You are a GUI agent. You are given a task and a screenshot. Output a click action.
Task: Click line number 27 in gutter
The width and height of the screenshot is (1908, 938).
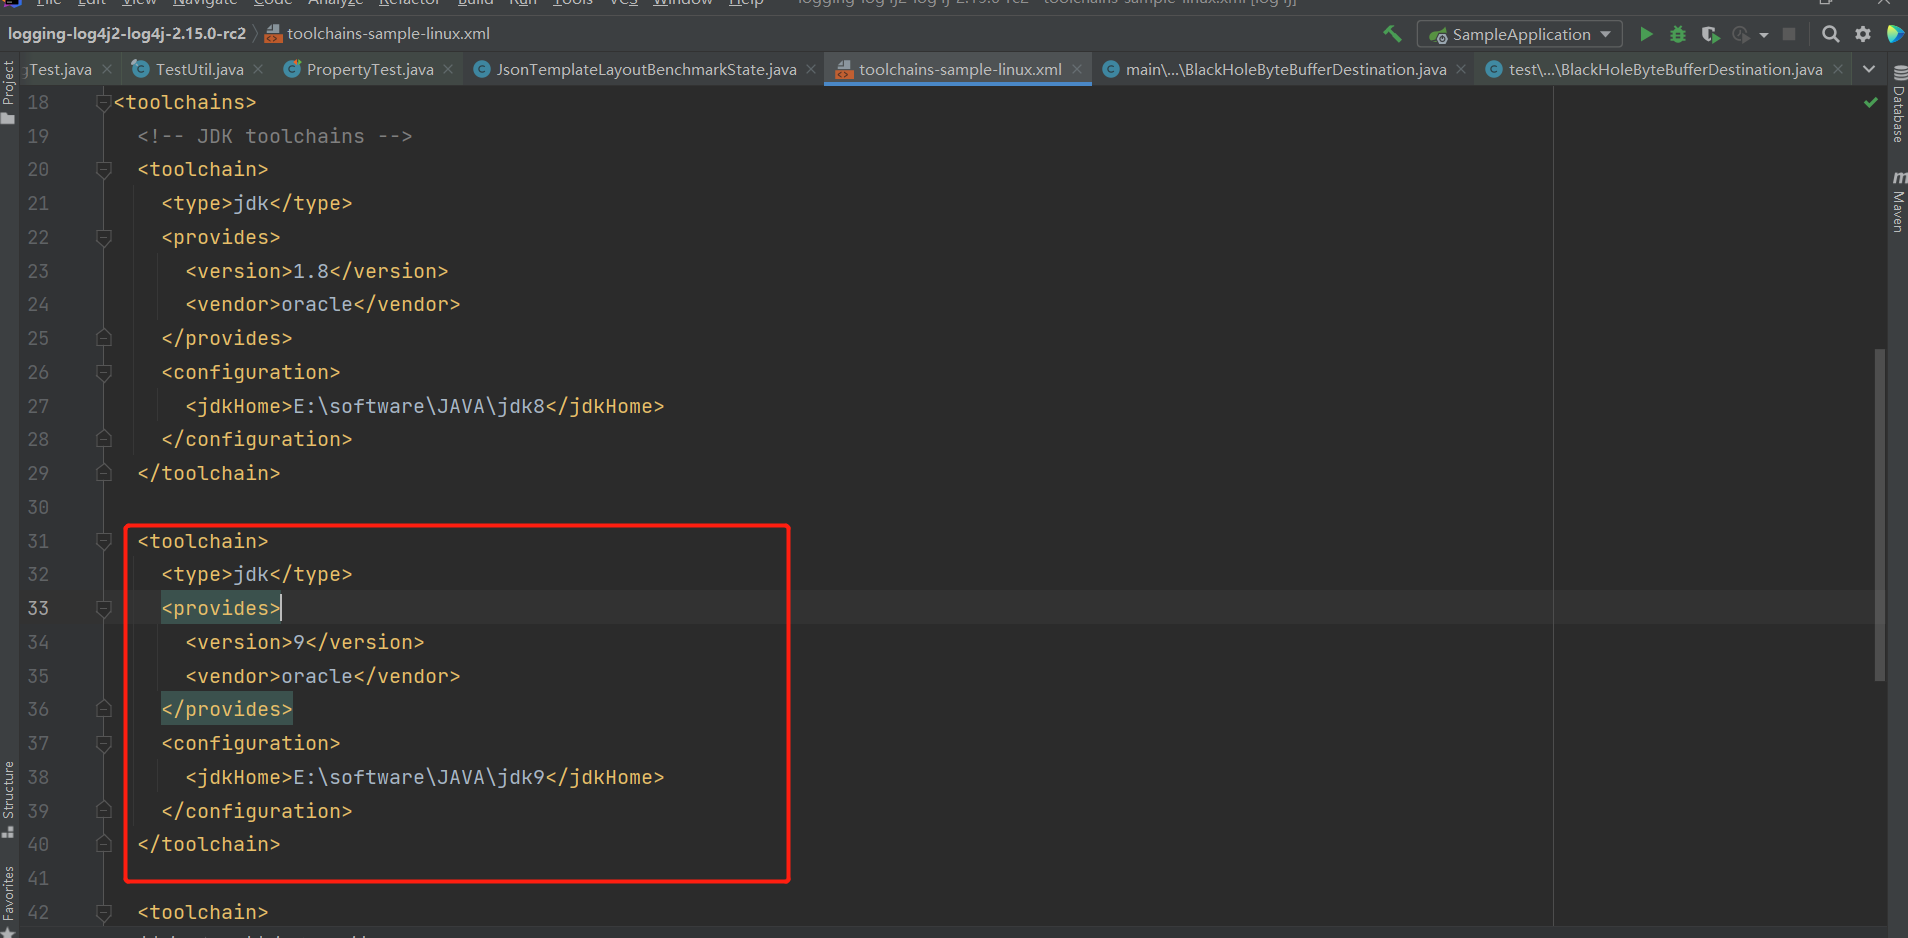[x=38, y=406]
